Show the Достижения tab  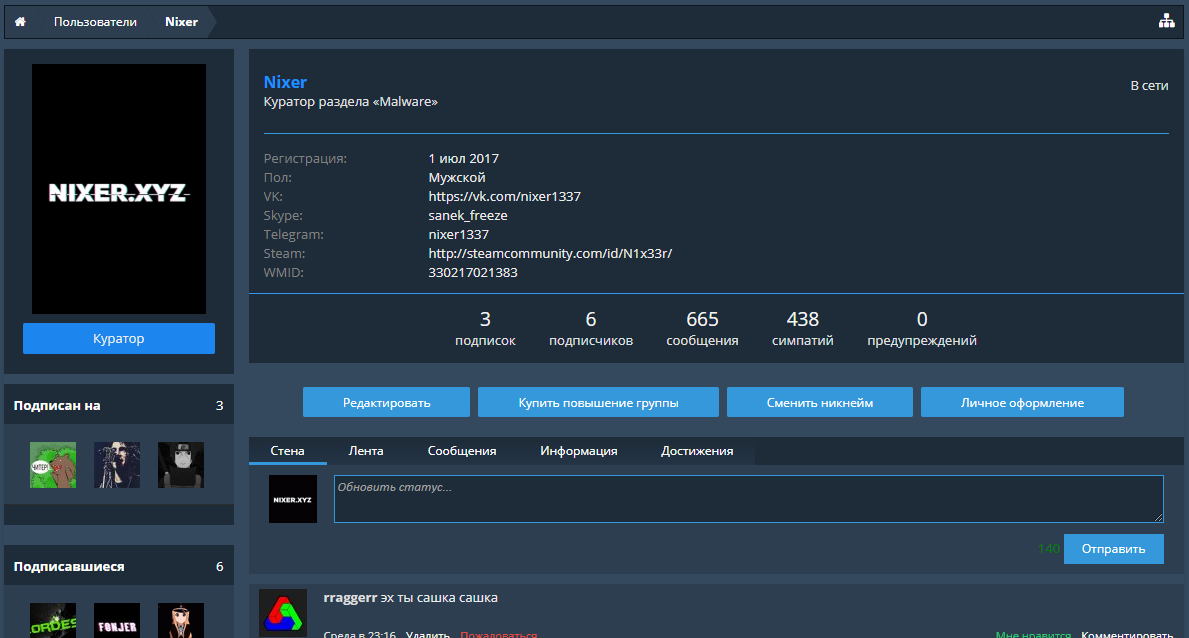(697, 451)
